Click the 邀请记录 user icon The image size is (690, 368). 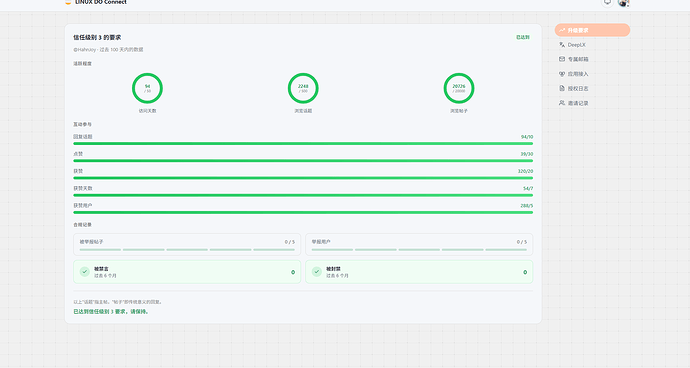click(x=562, y=103)
